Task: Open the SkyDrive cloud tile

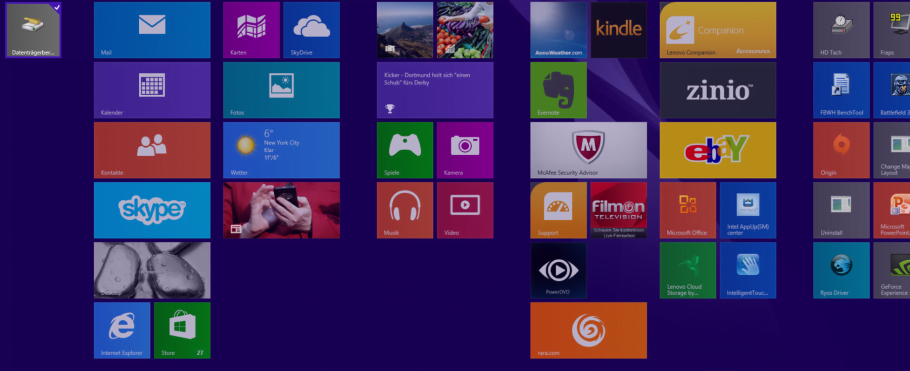Action: (312, 30)
